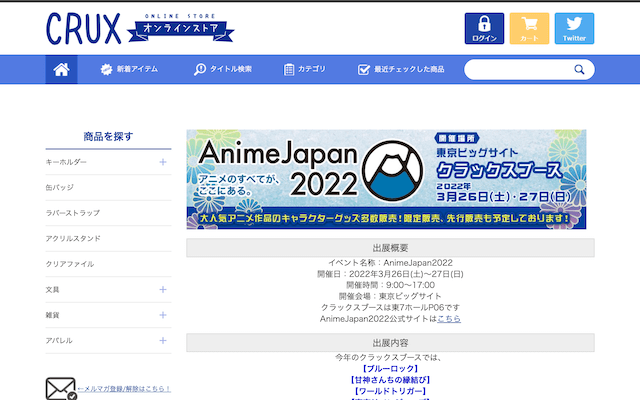Image resolution: width=640 pixels, height=400 pixels.
Task: Open the カテゴリ menu item
Action: tap(304, 69)
